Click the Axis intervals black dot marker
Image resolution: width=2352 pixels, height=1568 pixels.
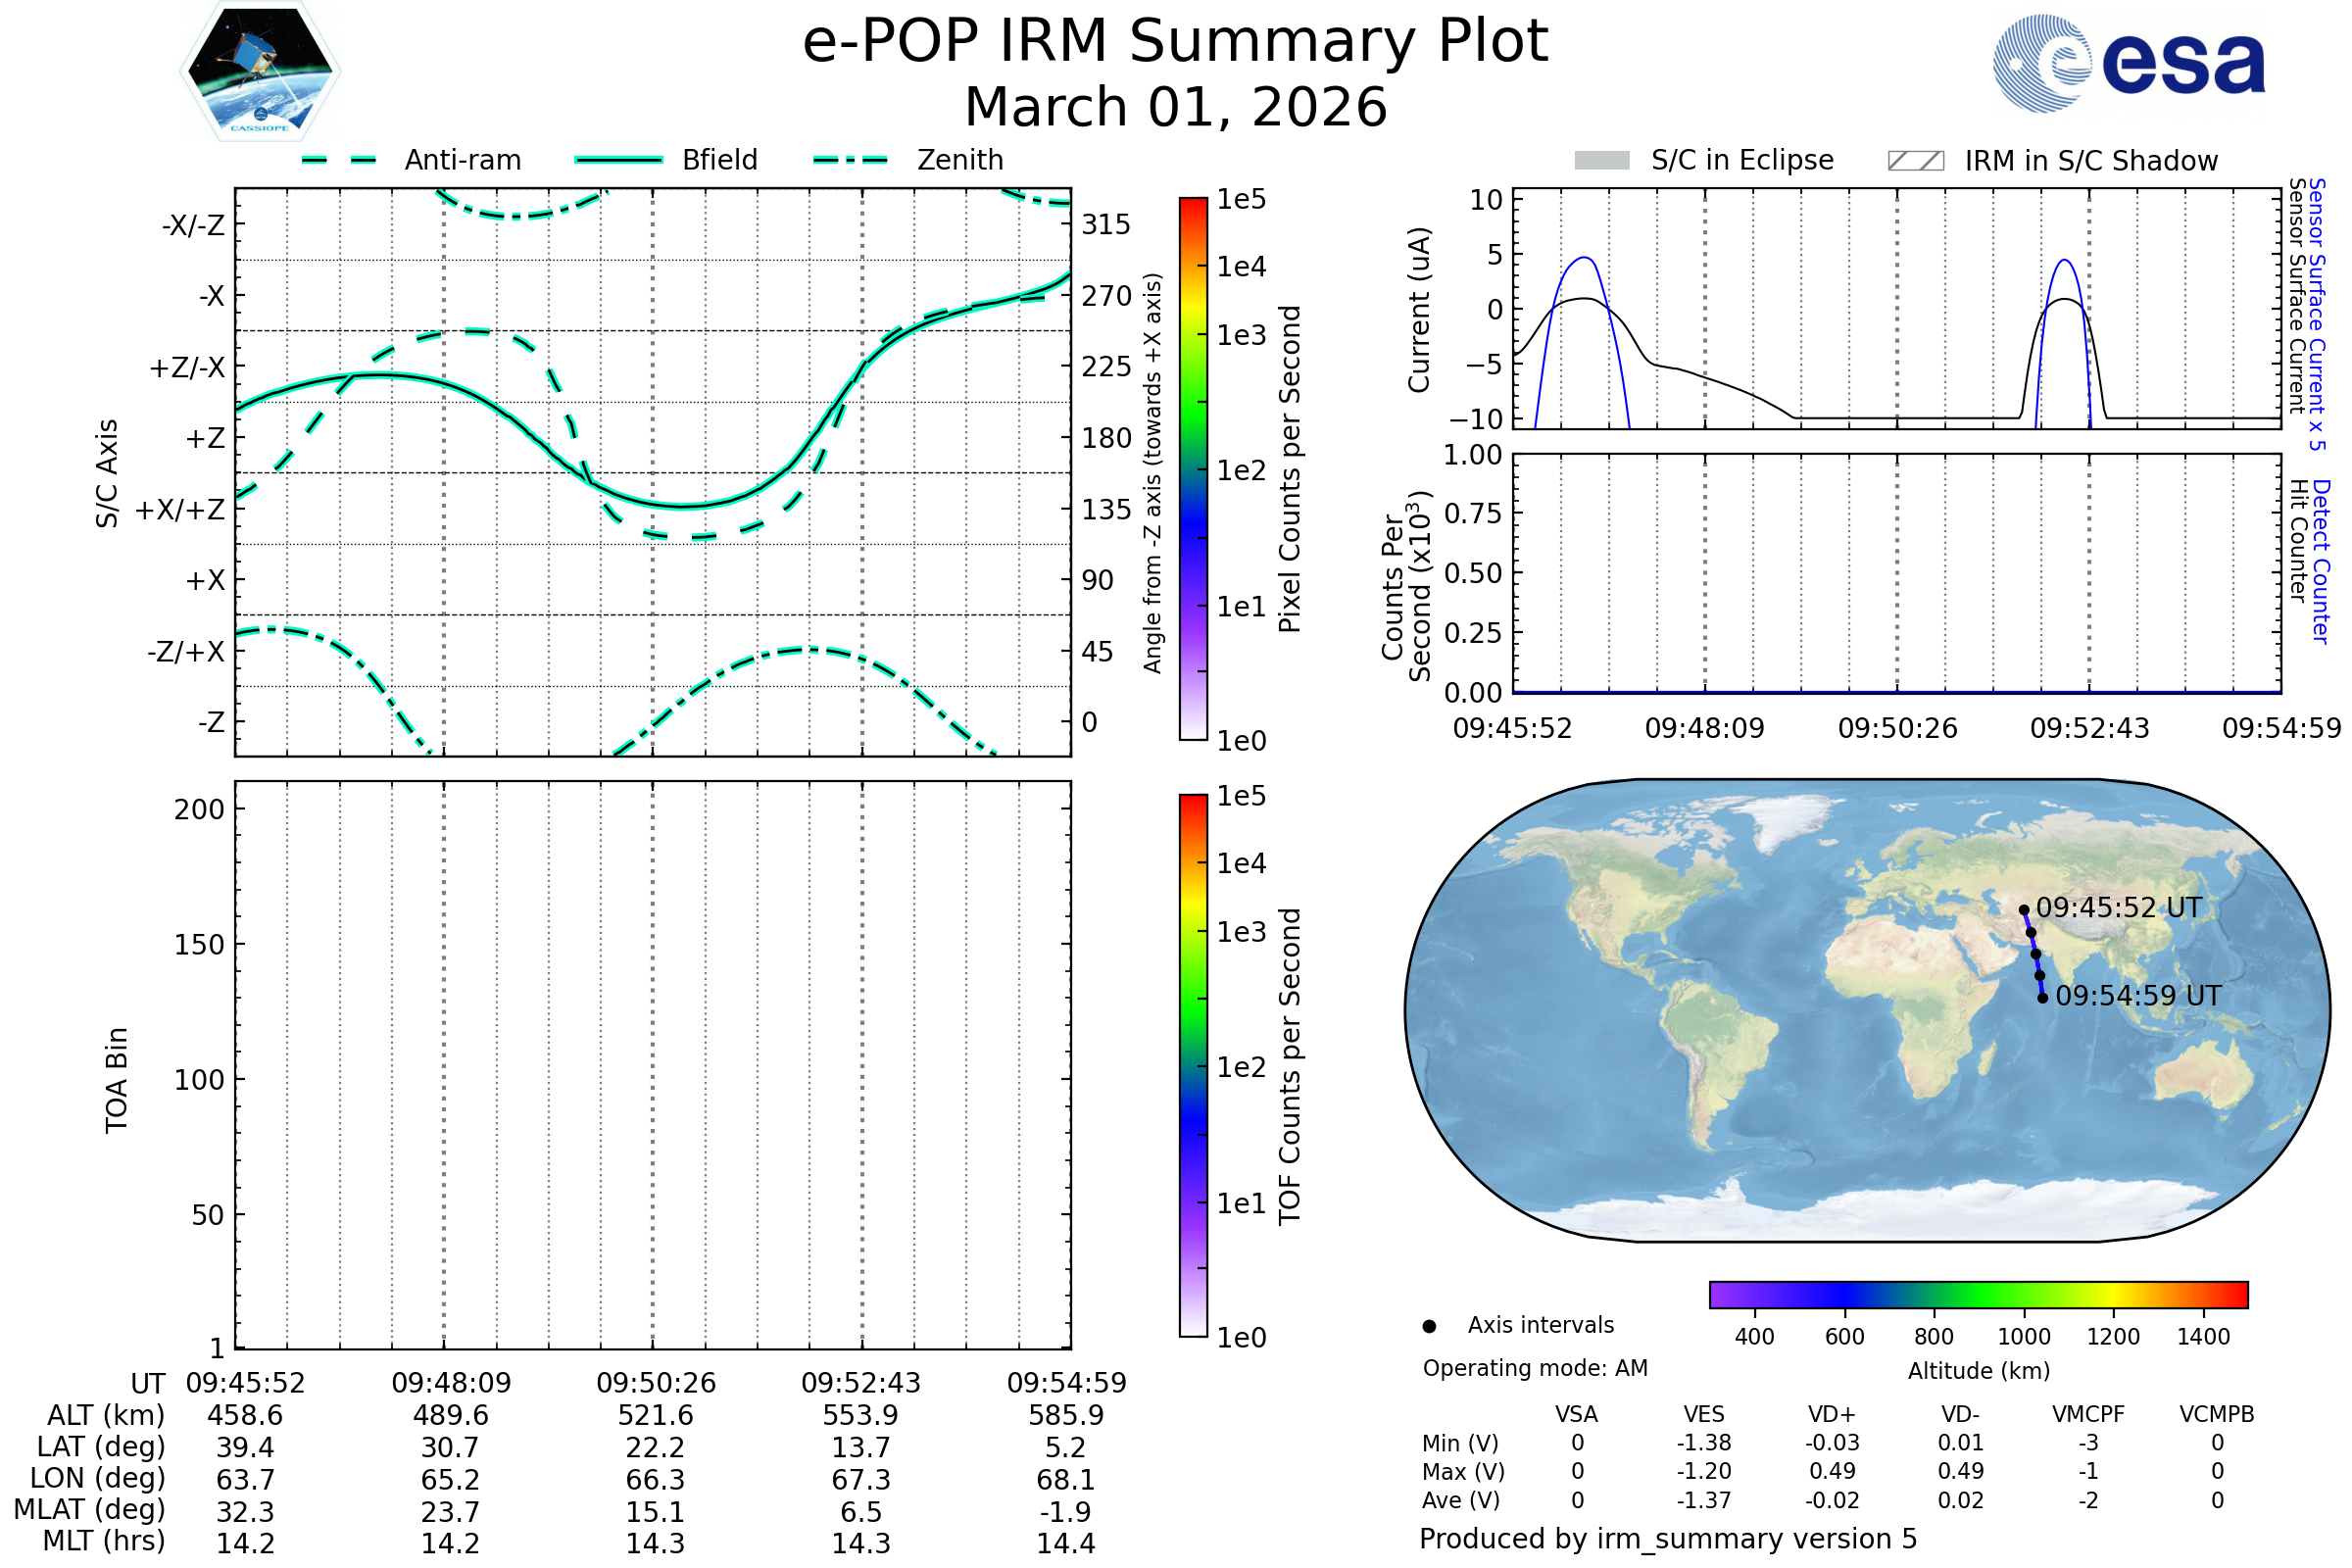(1429, 1326)
